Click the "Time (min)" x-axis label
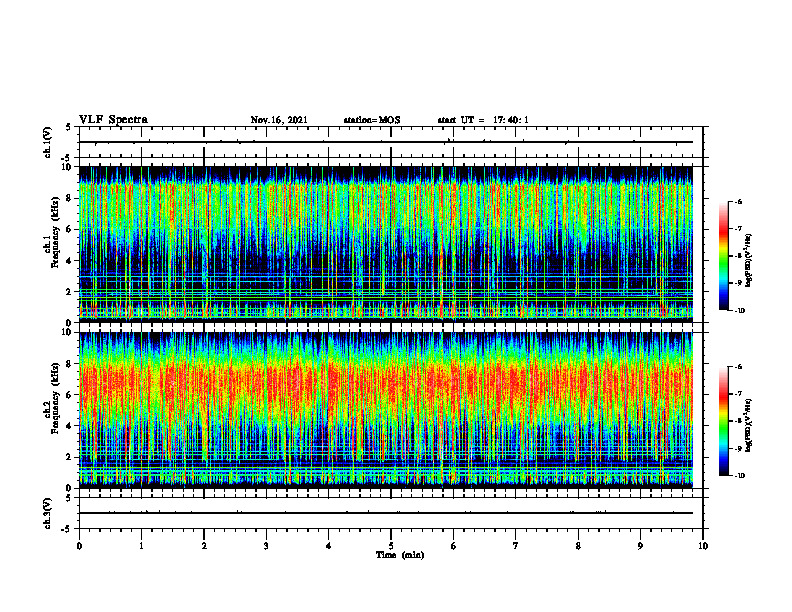Image resolution: width=792 pixels, height=612 pixels. pos(400,555)
